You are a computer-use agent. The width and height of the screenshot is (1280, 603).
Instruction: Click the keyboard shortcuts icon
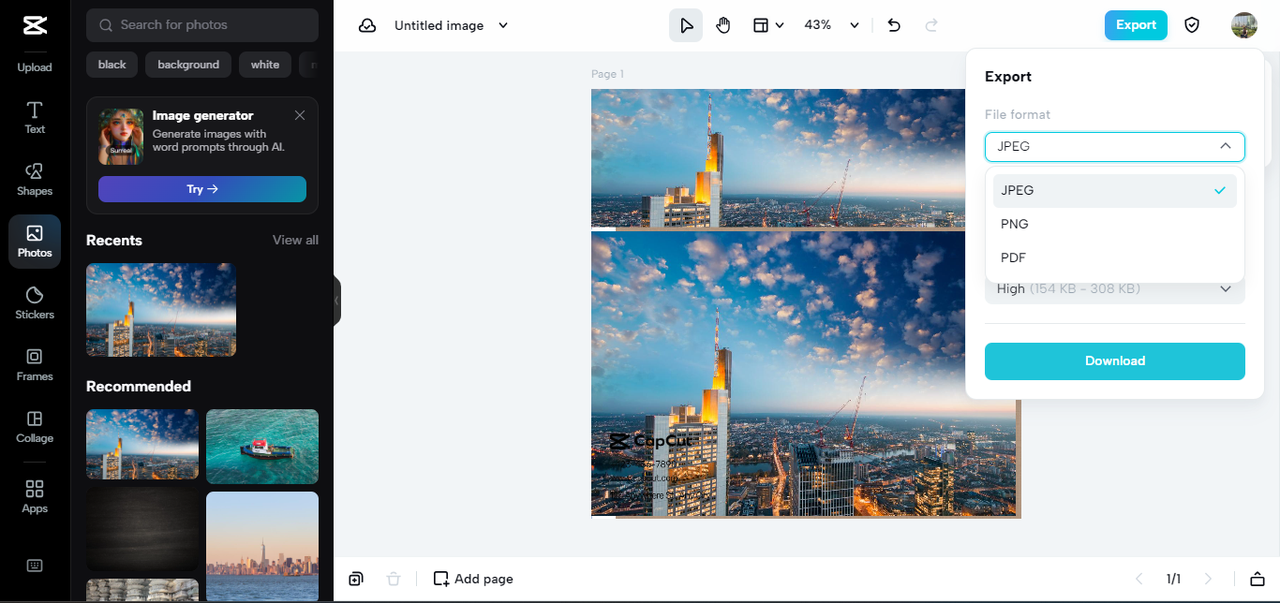[x=34, y=565]
